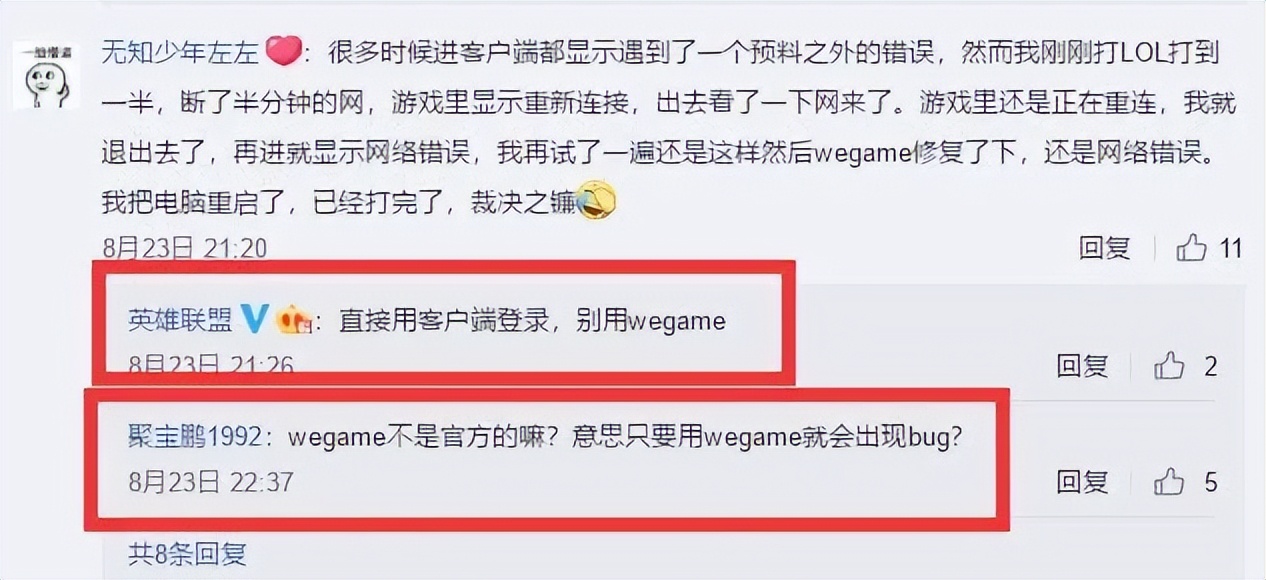Expand the 共8条回复 replies thread

click(187, 552)
